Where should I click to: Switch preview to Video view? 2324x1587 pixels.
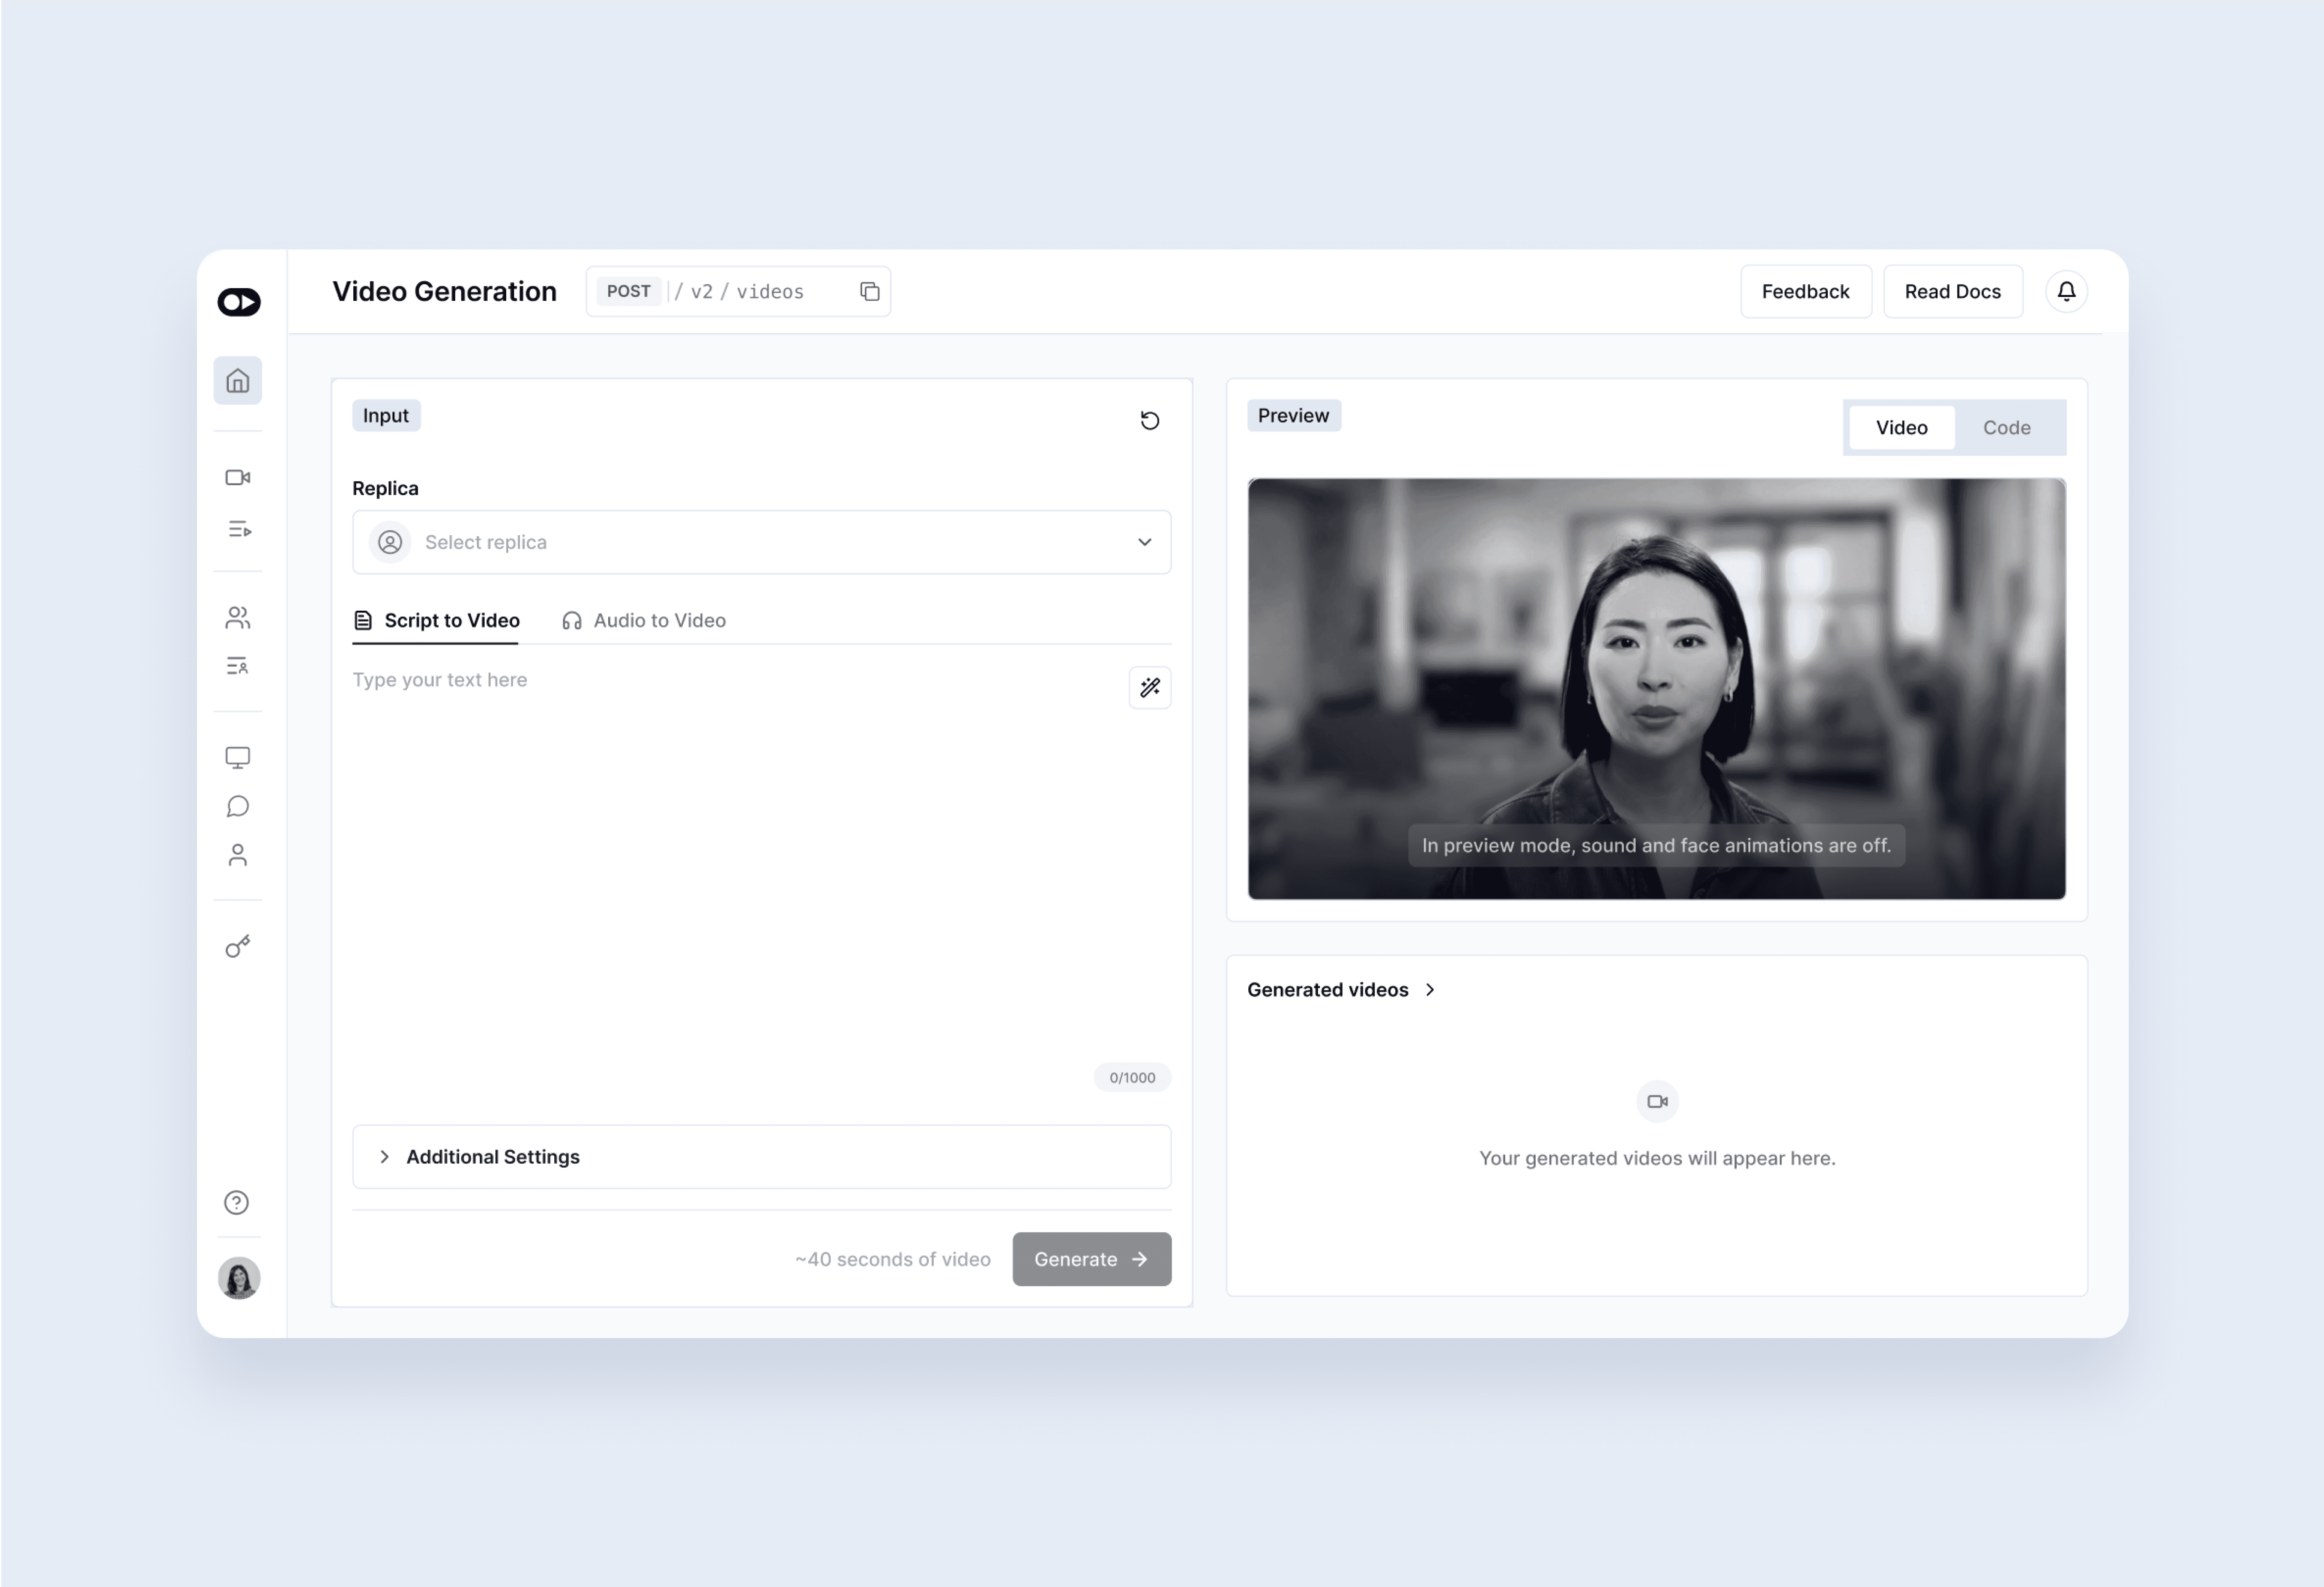coord(1901,428)
